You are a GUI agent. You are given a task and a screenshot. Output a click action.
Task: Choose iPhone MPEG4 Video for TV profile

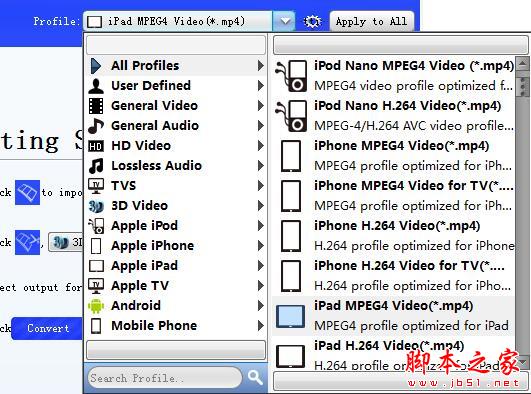tap(394, 196)
